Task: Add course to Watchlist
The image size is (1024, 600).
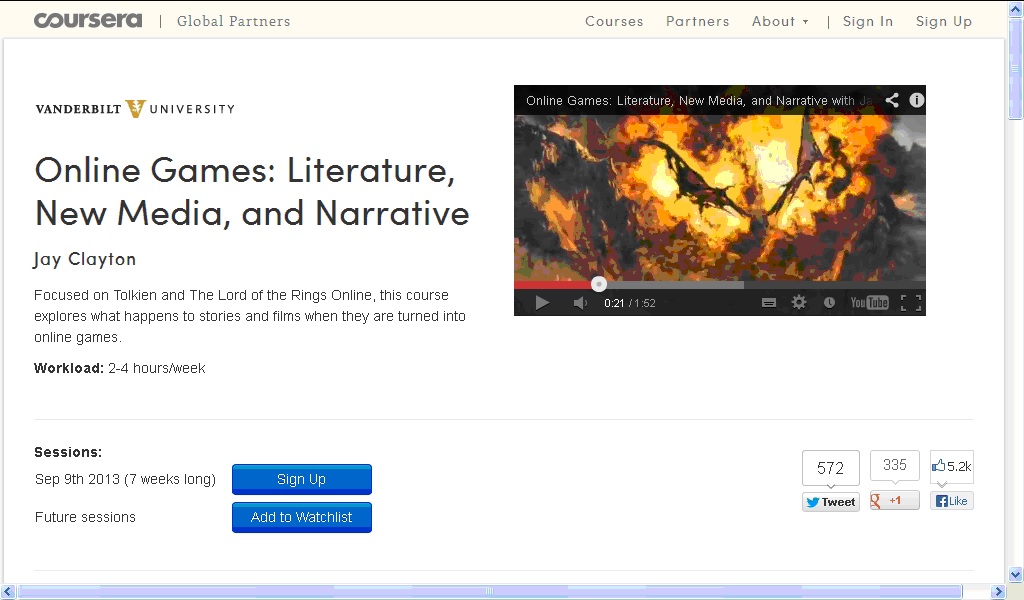Action: click(301, 517)
